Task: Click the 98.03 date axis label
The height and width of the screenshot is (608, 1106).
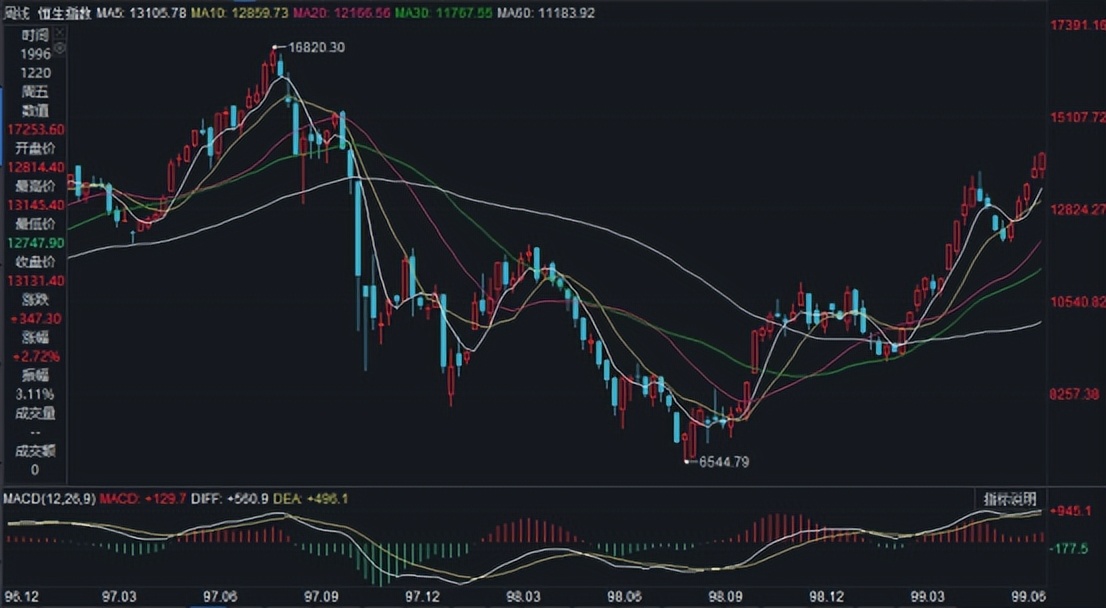Action: tap(523, 597)
